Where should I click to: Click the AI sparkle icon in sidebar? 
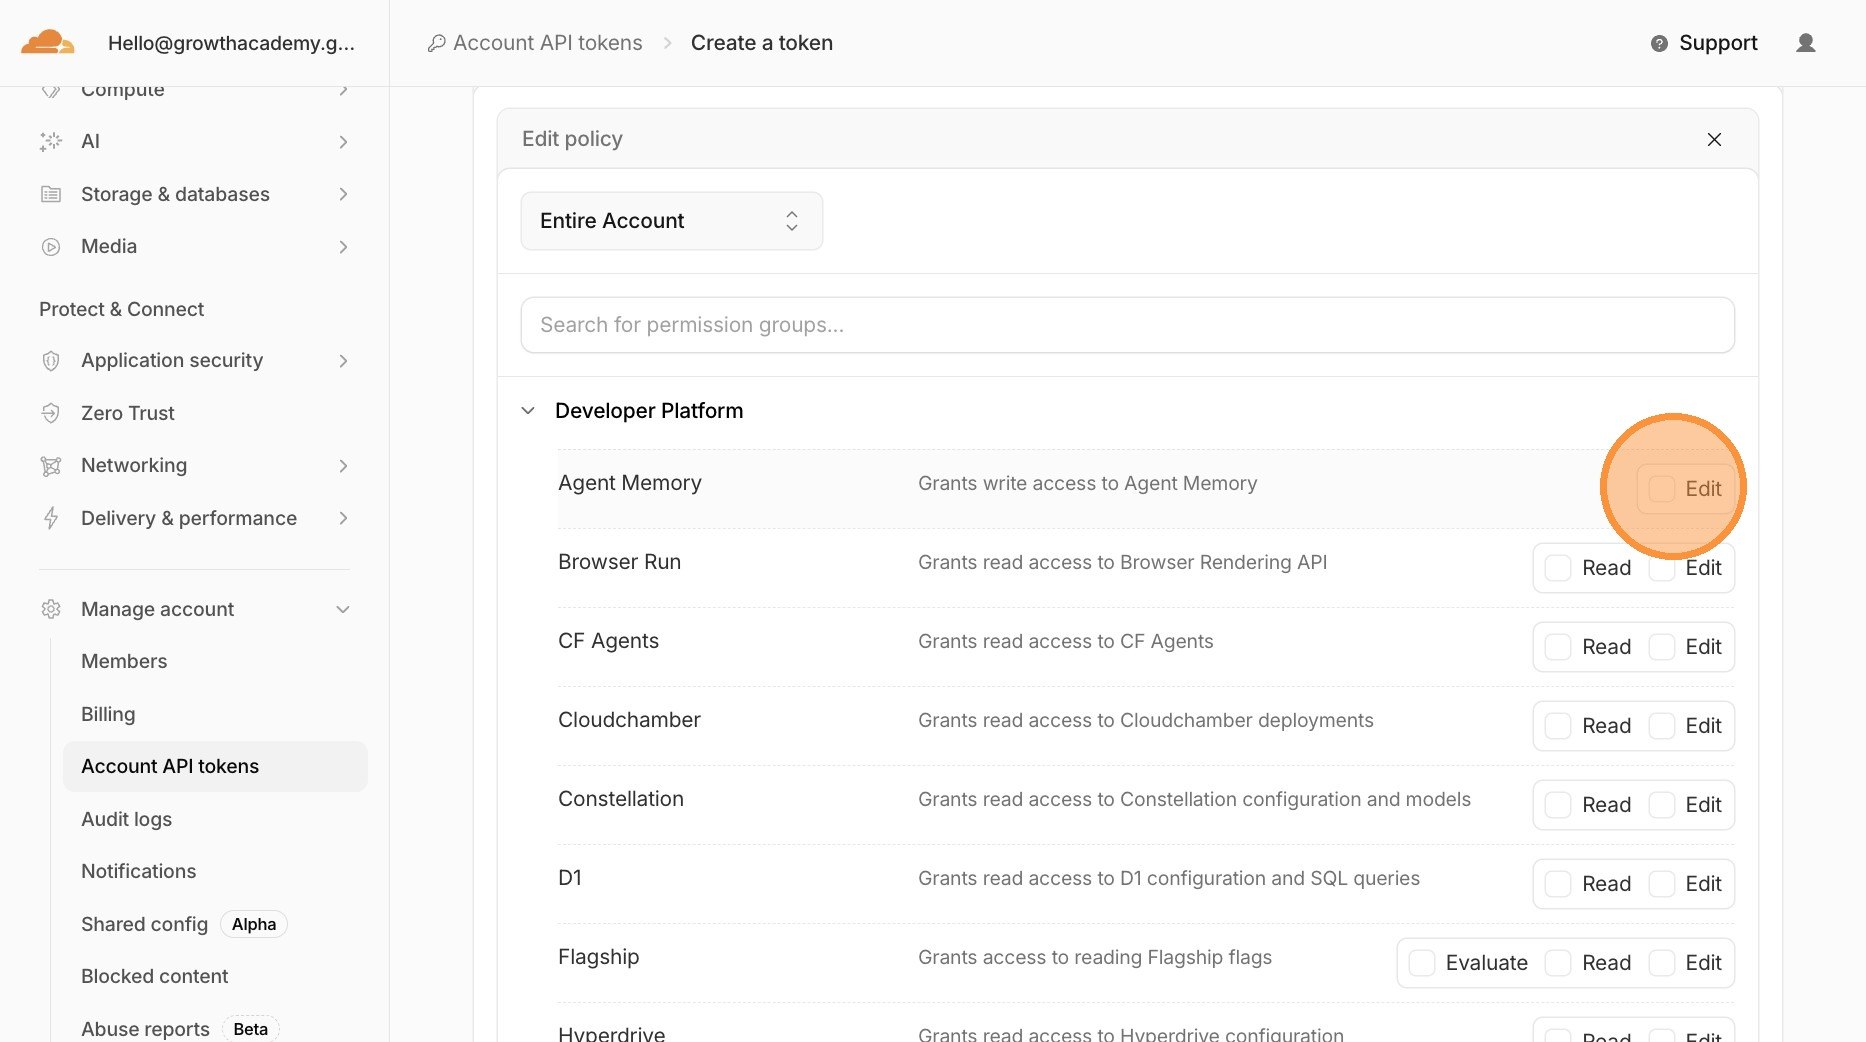51,141
